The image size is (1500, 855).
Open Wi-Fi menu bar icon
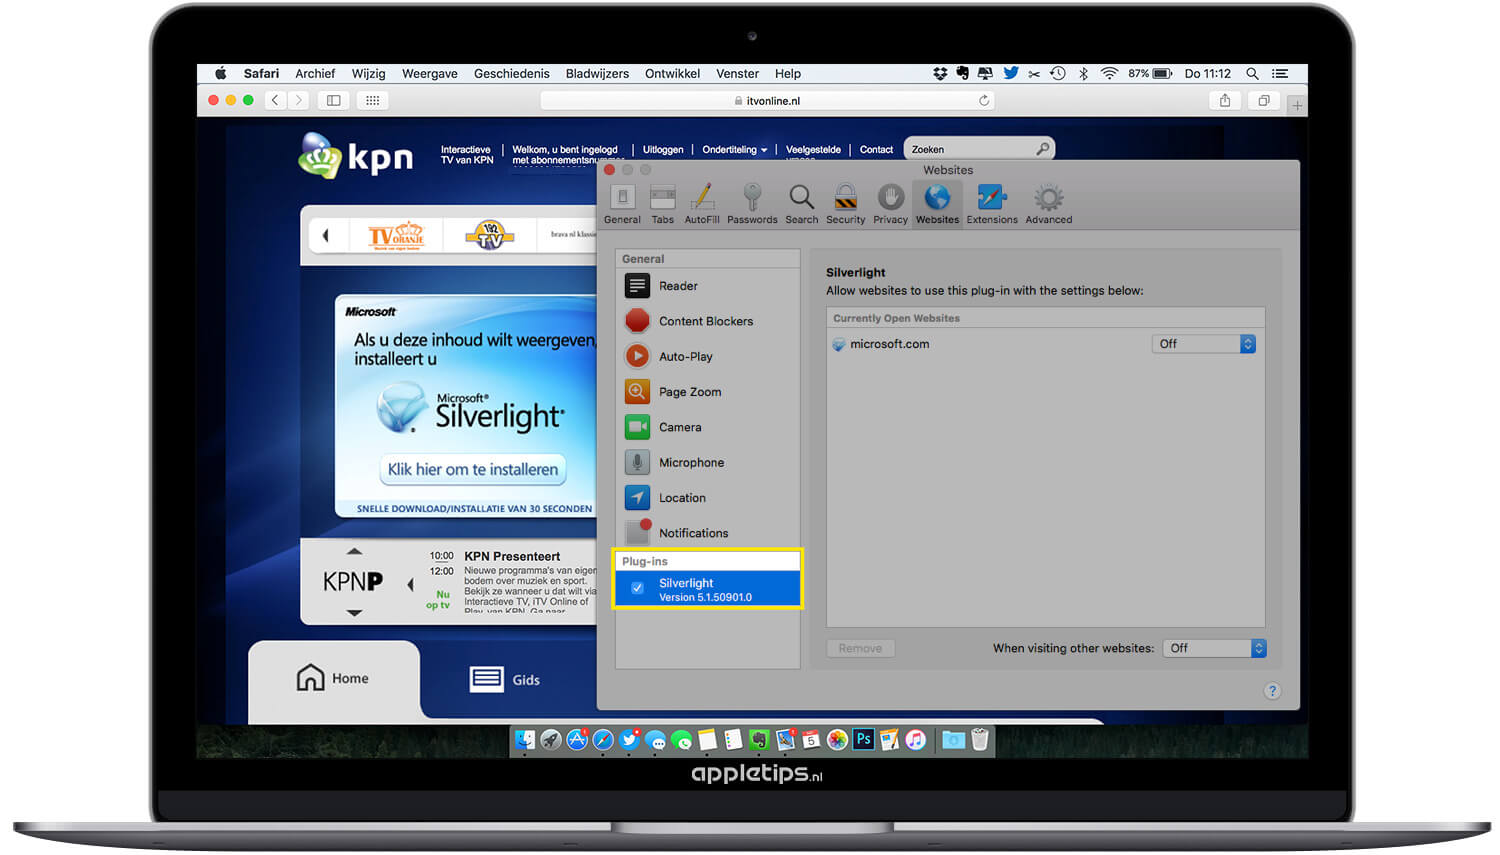point(1108,74)
